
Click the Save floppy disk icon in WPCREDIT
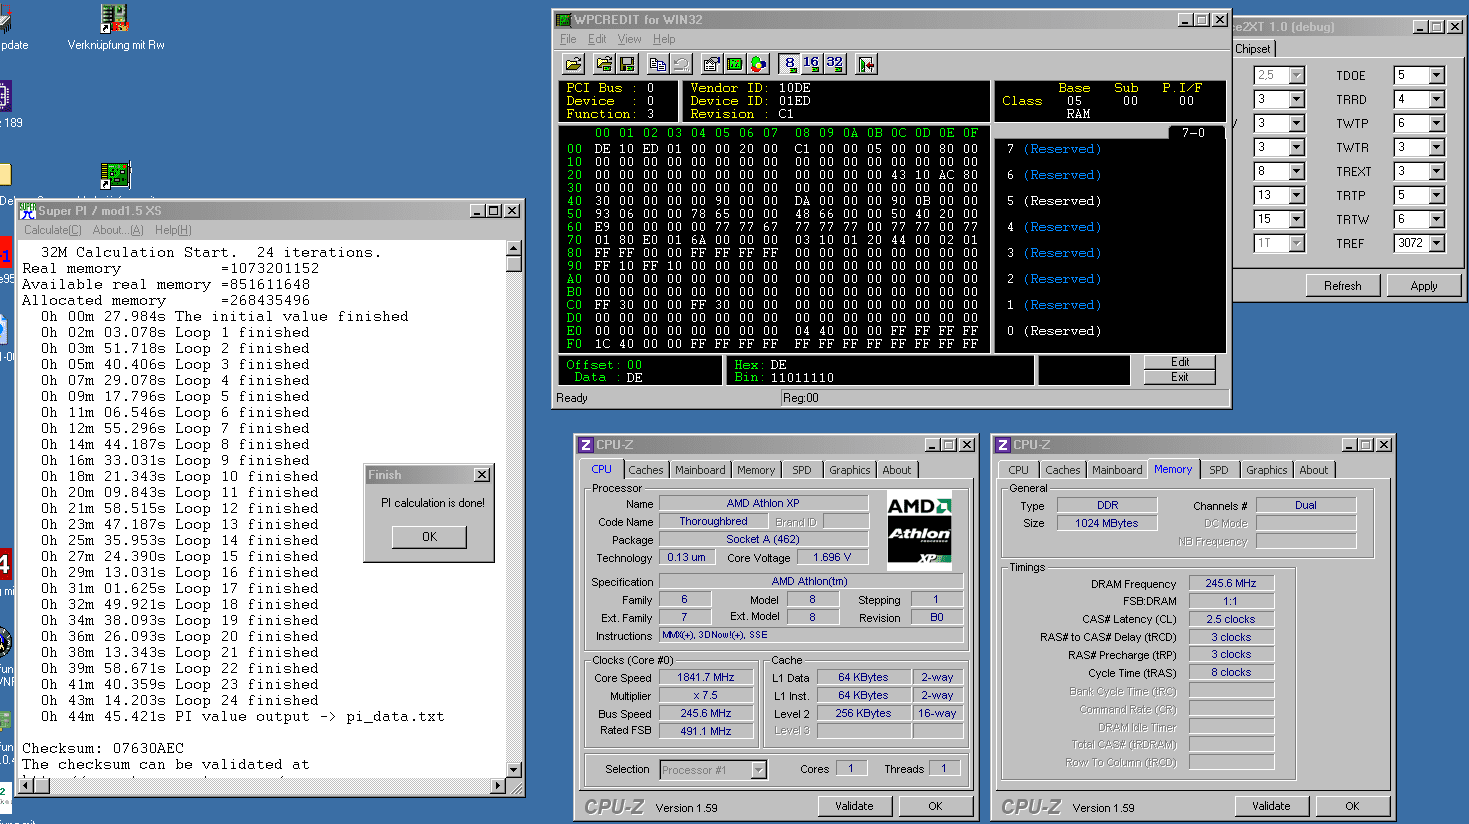tap(627, 64)
